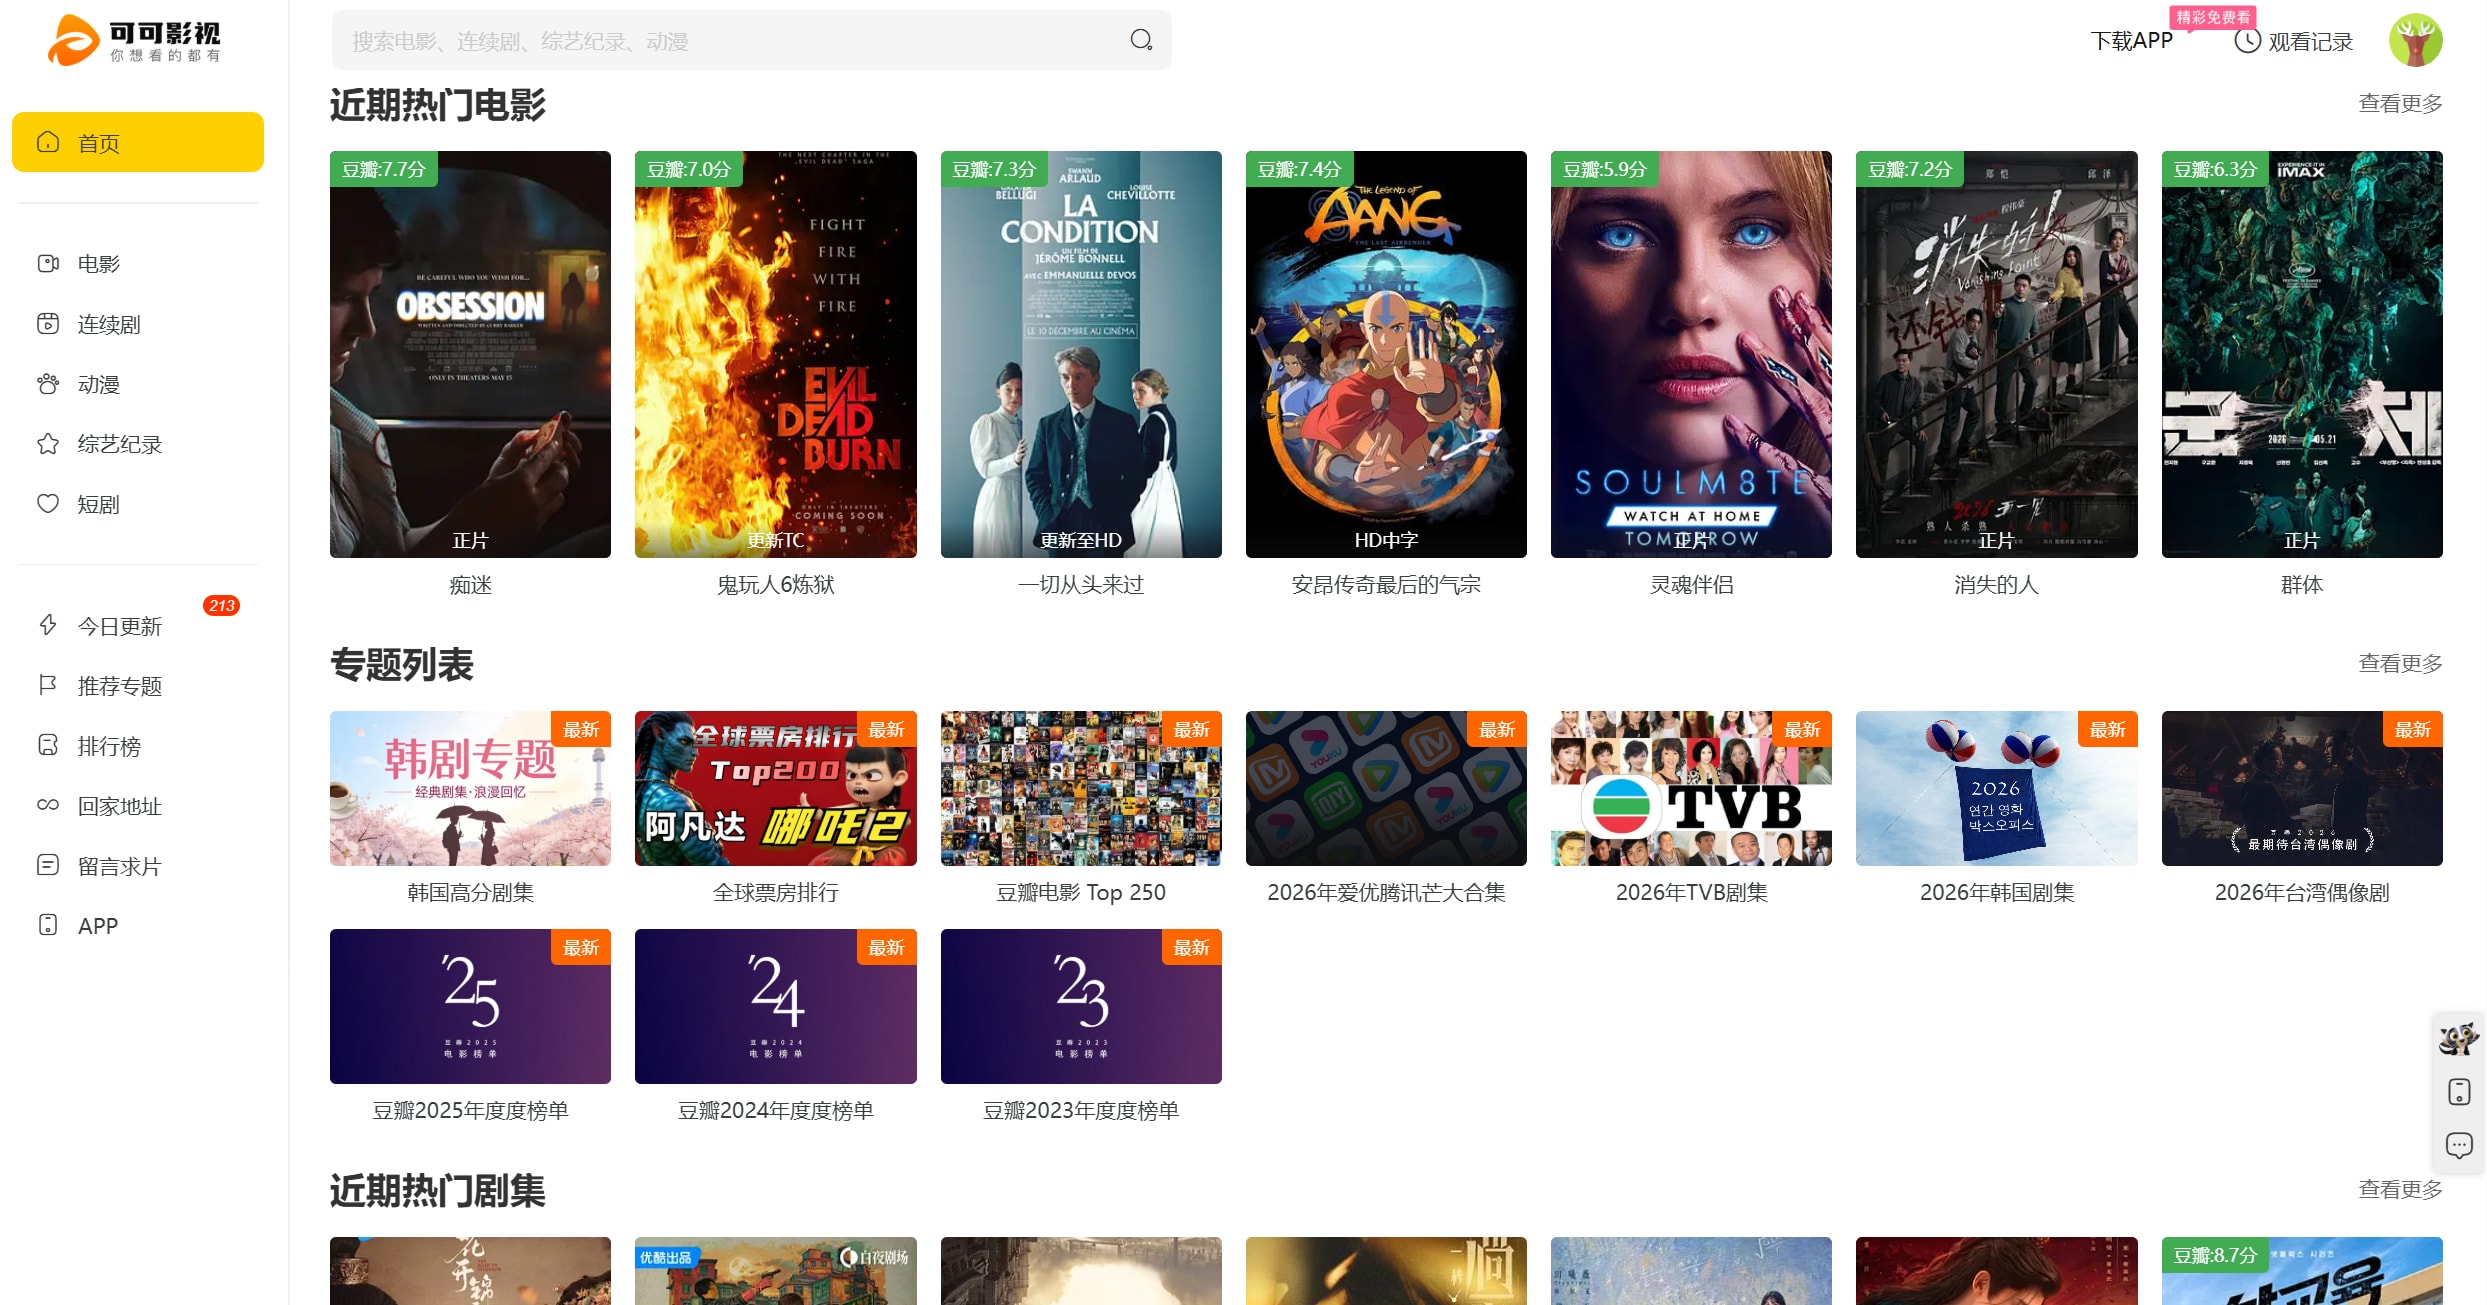Open the 豆瓣2023年度度榜单 card

pyautogui.click(x=1081, y=1006)
